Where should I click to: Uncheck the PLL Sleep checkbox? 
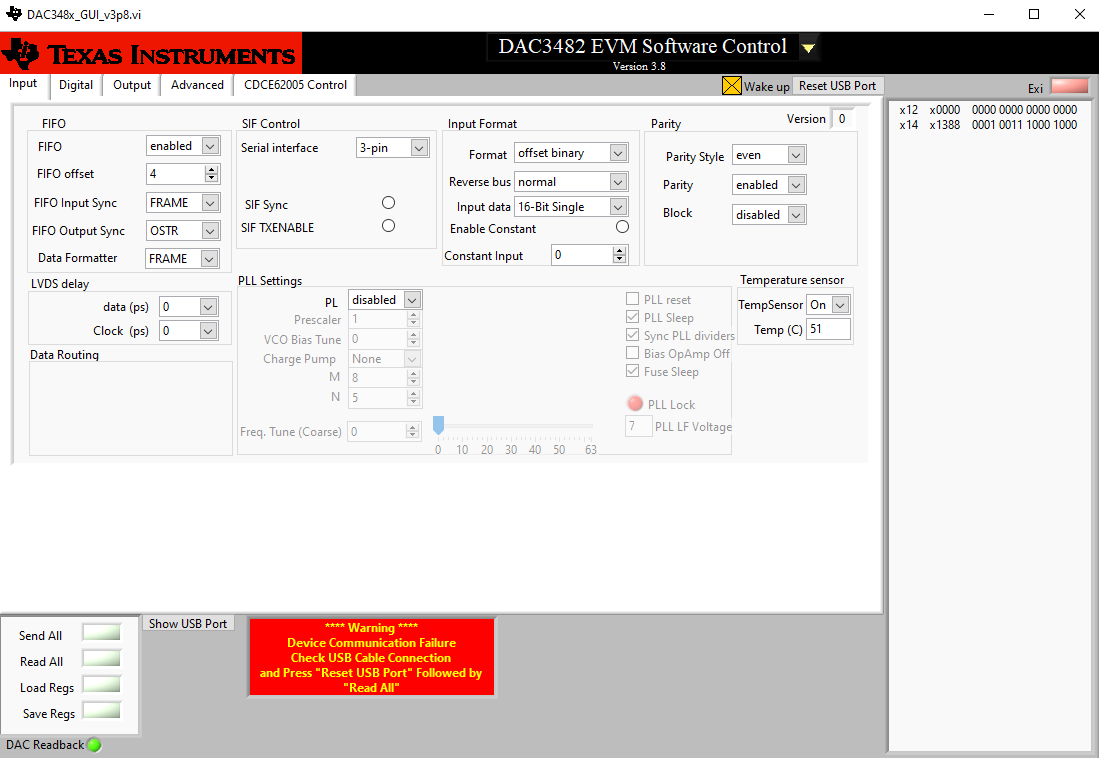[x=632, y=317]
